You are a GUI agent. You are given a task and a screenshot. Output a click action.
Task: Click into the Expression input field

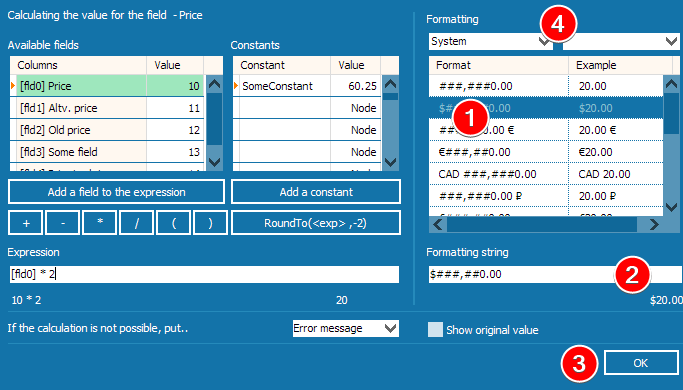point(204,275)
